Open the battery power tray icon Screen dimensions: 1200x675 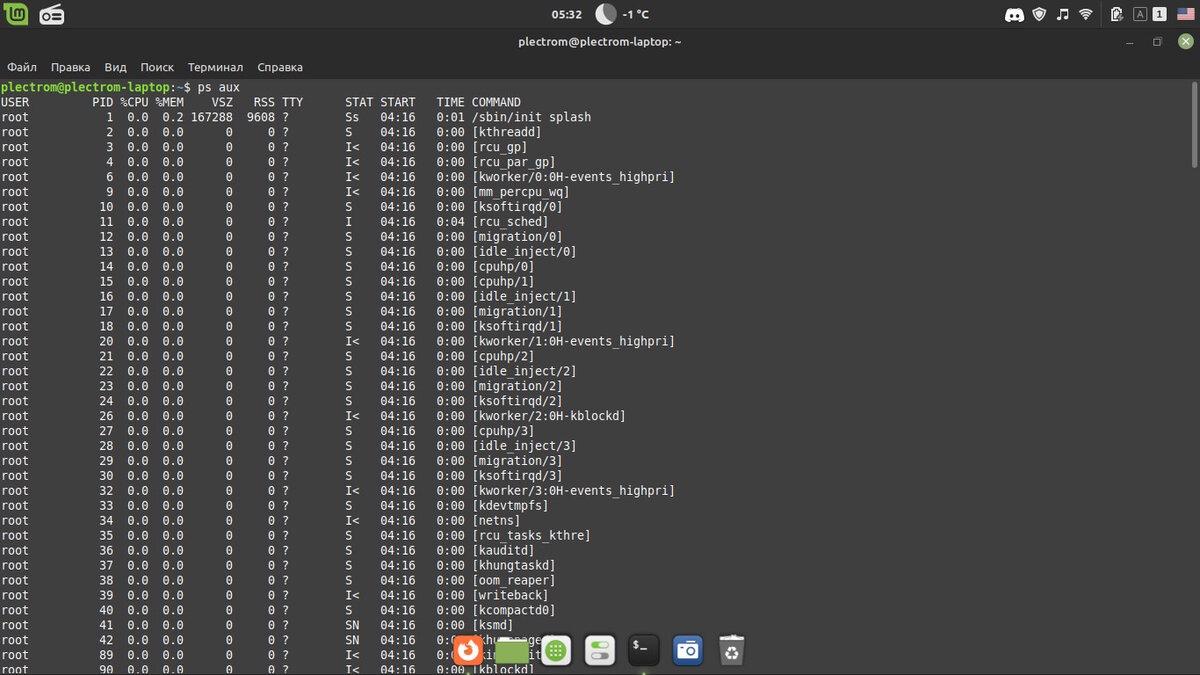coord(1117,14)
